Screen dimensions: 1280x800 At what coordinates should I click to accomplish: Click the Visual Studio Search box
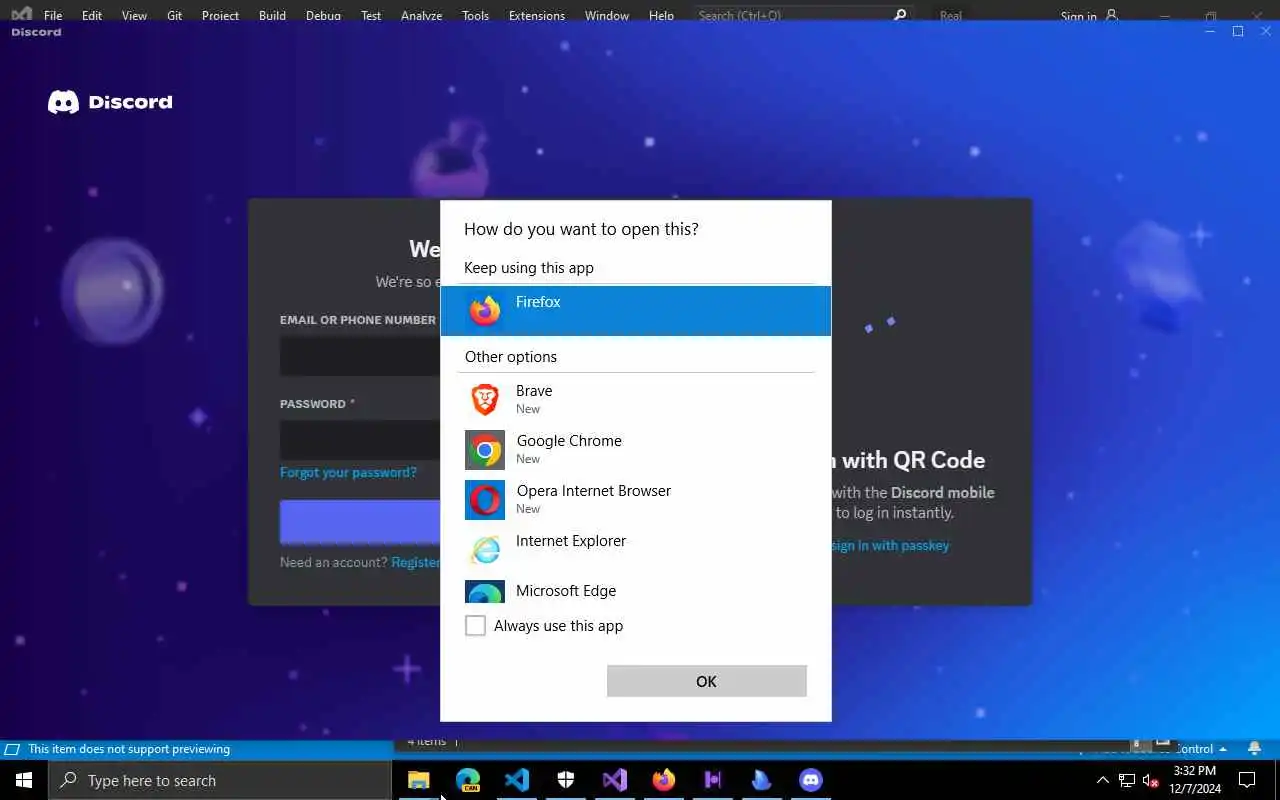(802, 16)
